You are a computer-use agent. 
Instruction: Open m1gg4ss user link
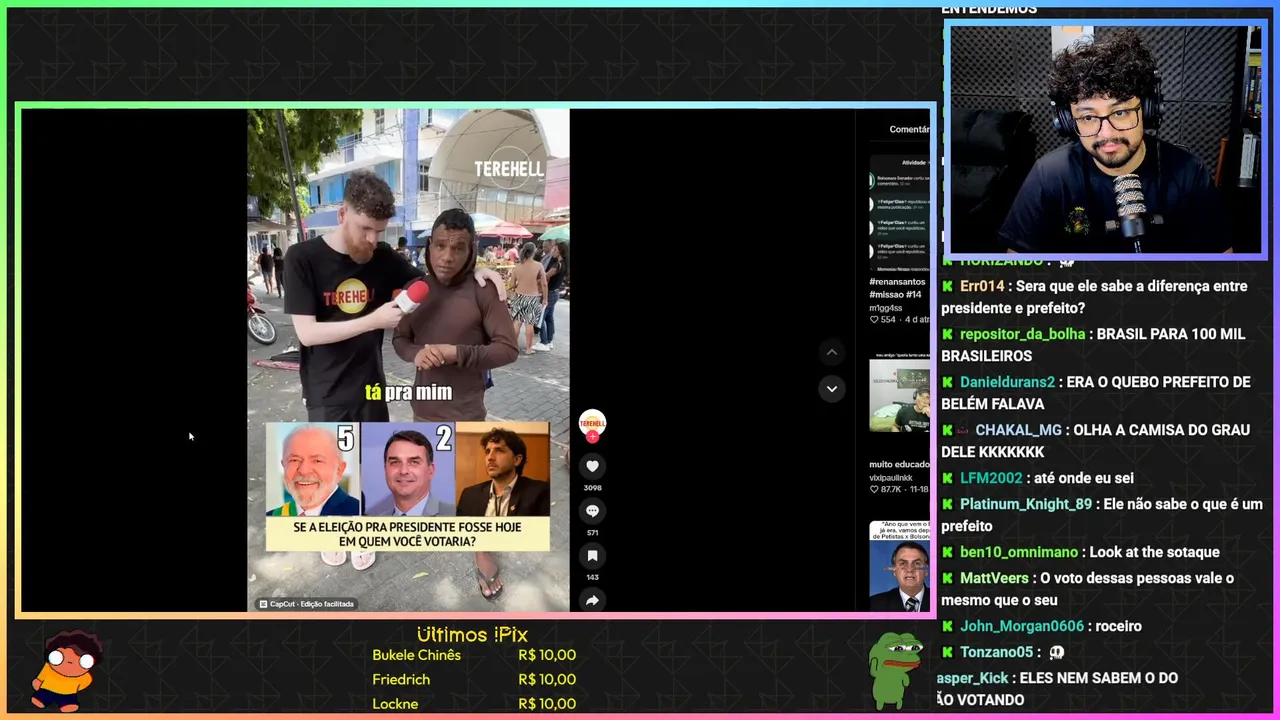tap(886, 307)
